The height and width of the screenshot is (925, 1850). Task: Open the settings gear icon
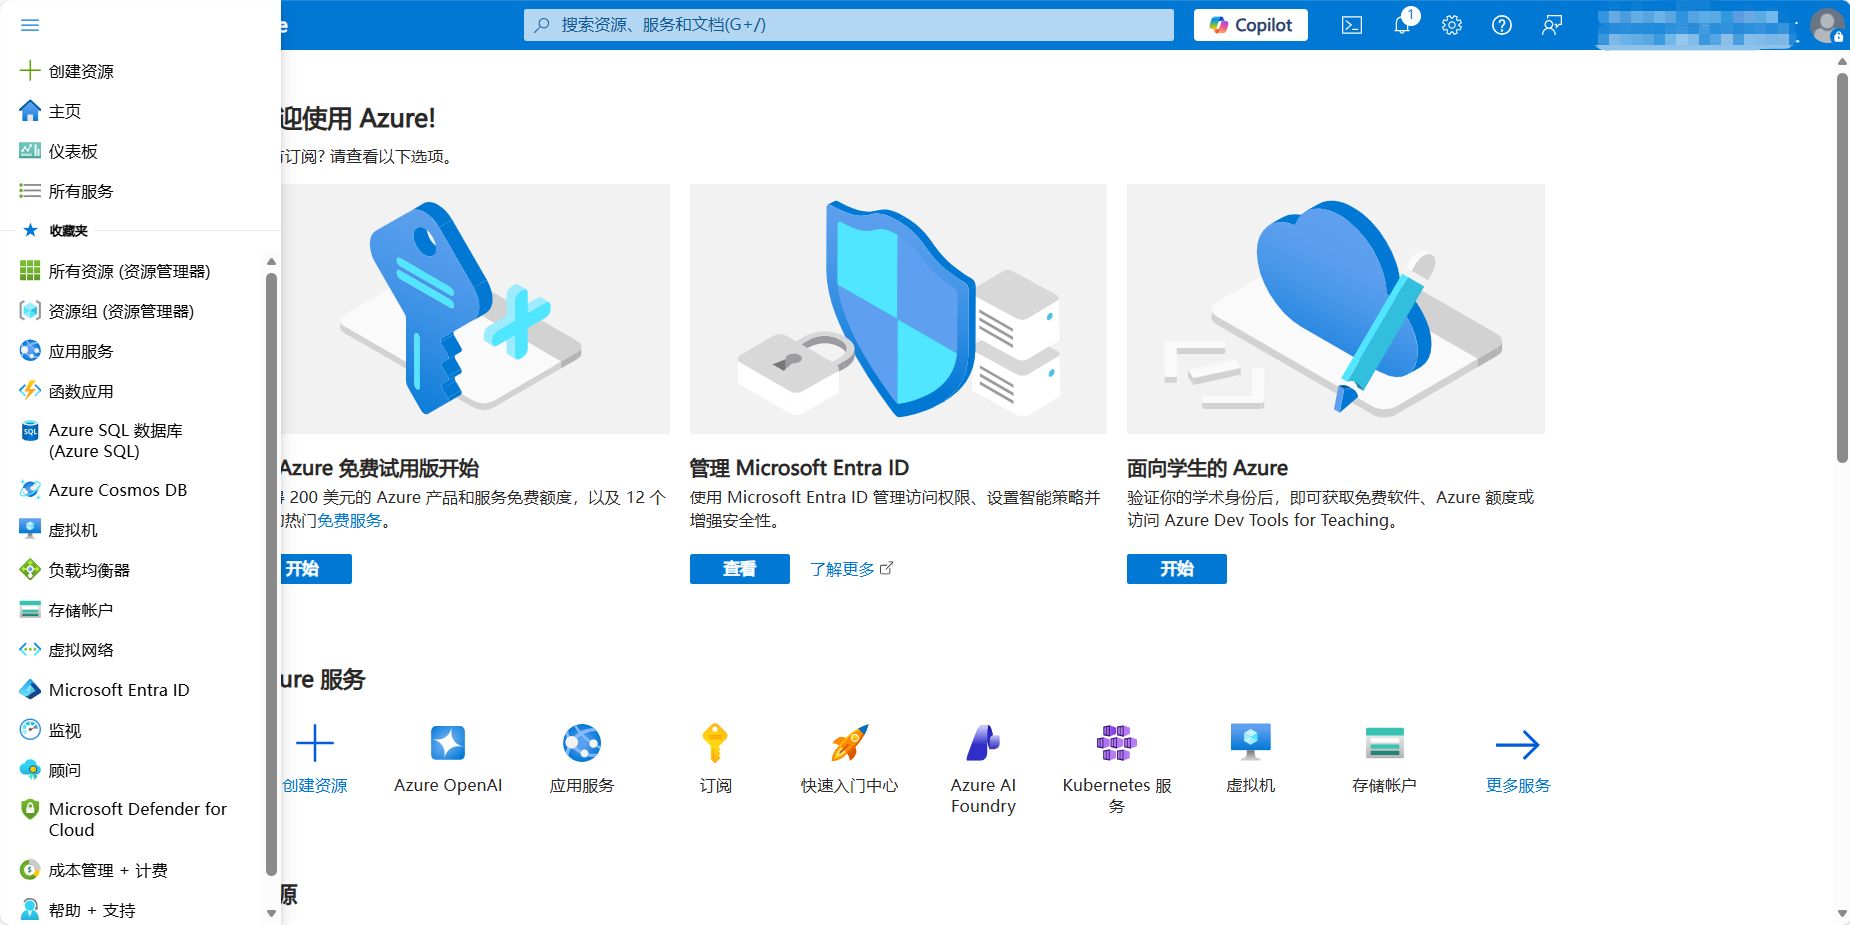1451,25
